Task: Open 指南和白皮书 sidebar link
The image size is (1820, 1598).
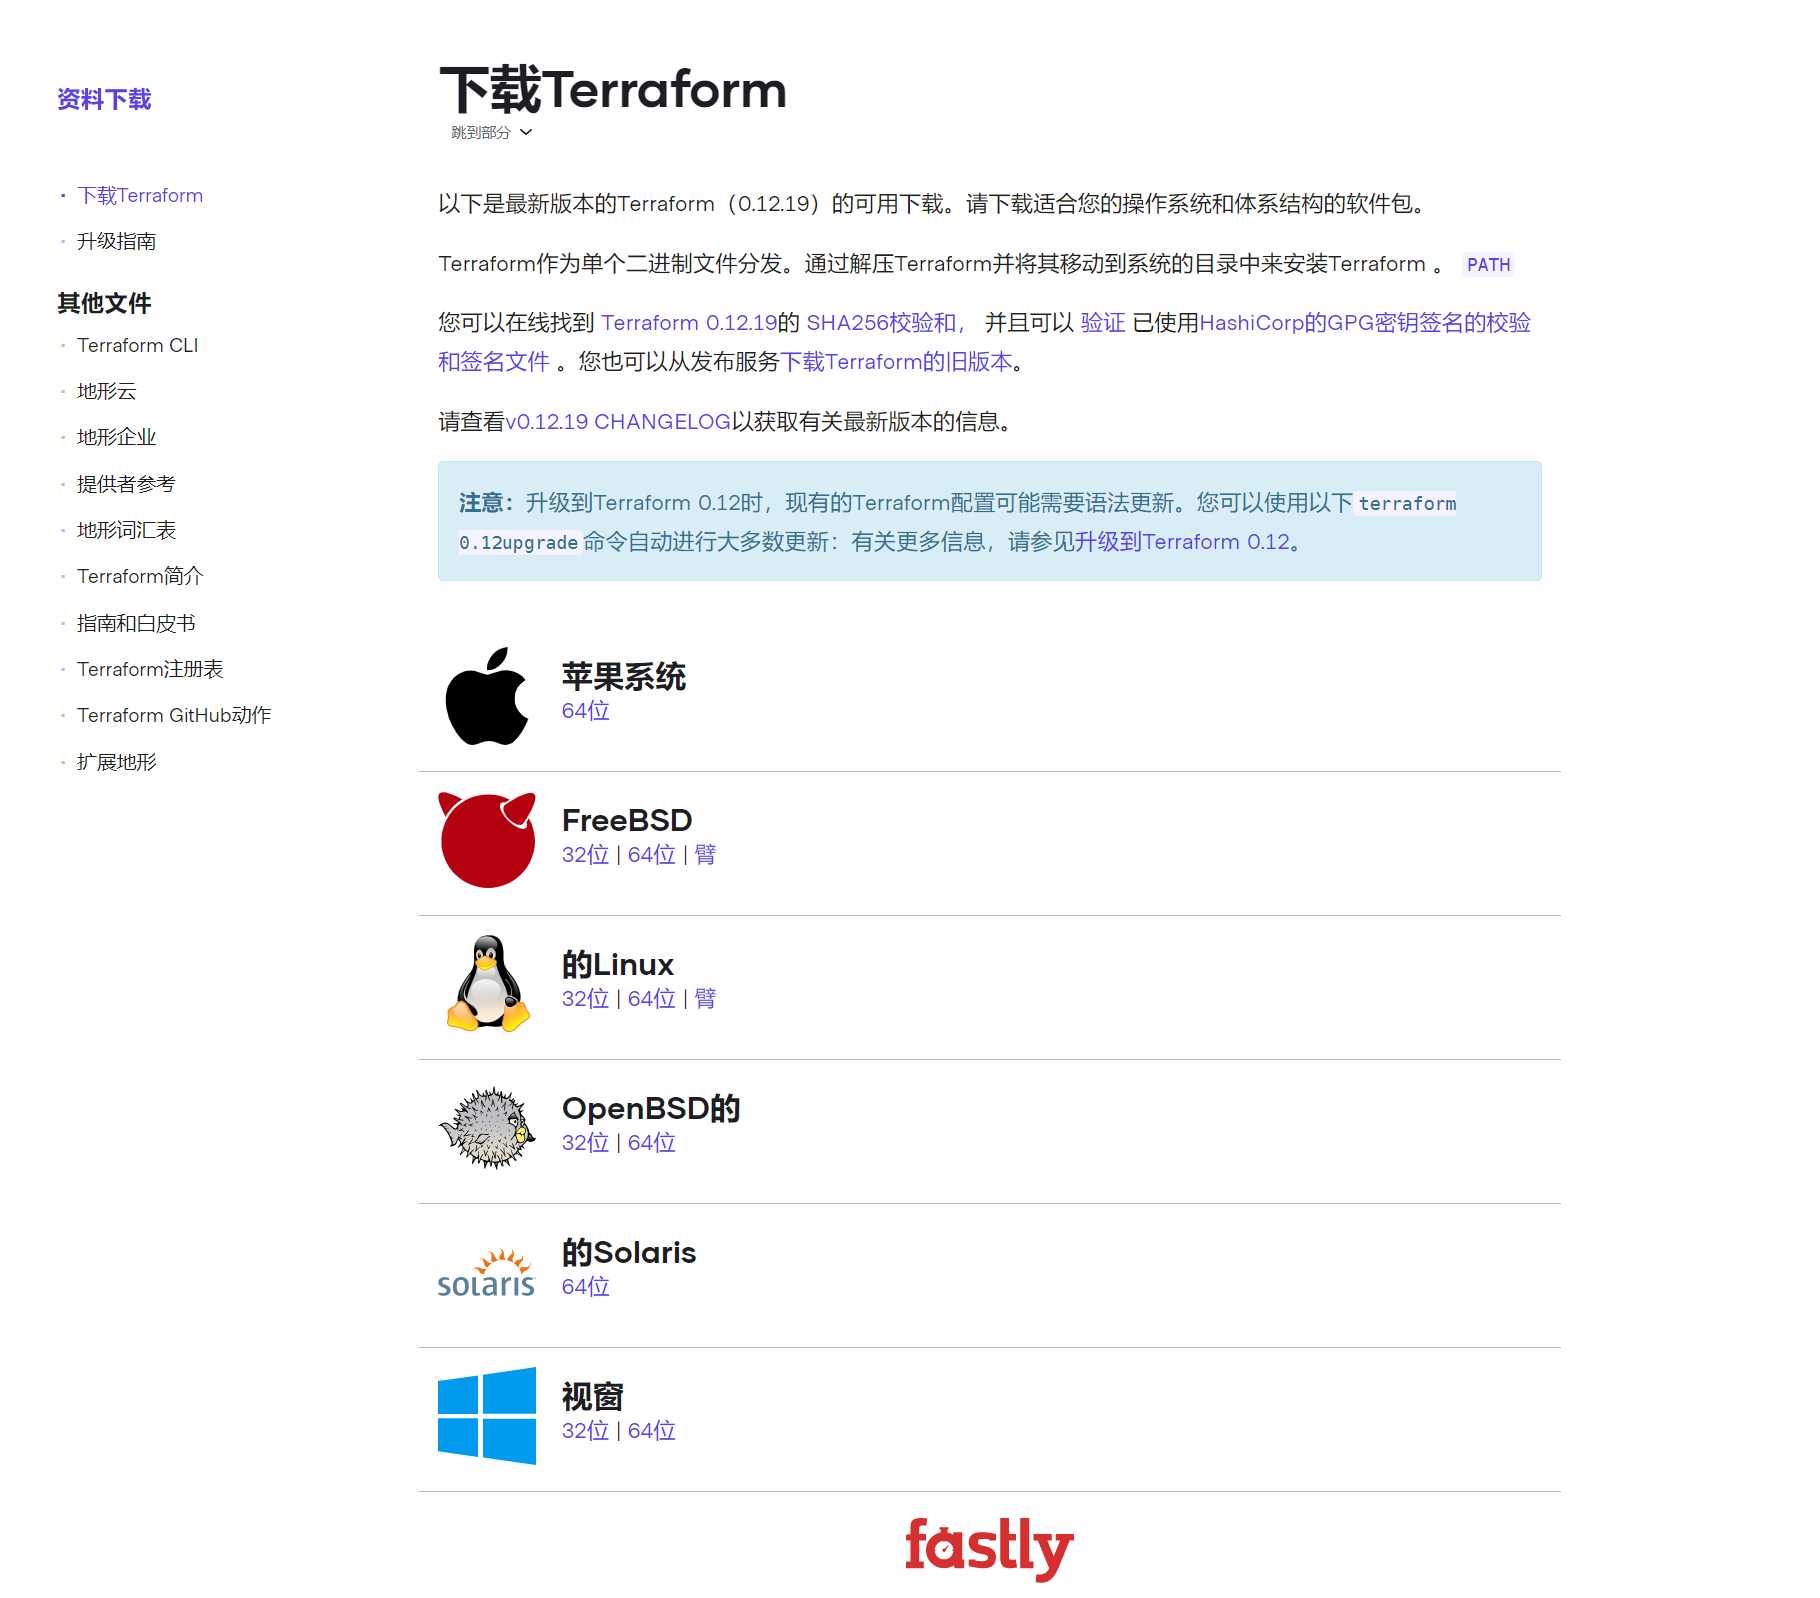Action: pyautogui.click(x=136, y=623)
